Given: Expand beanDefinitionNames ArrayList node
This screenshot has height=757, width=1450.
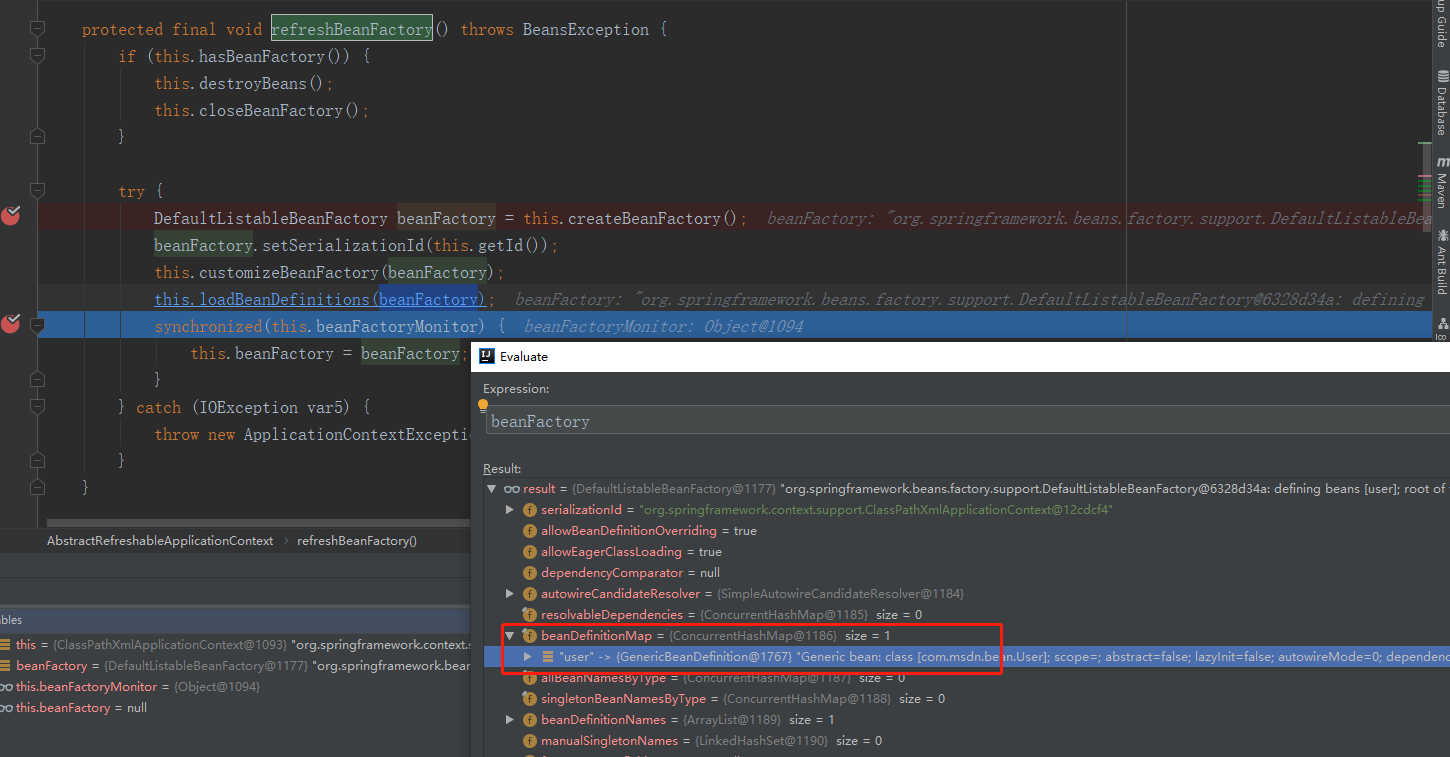Looking at the screenshot, I should (510, 720).
